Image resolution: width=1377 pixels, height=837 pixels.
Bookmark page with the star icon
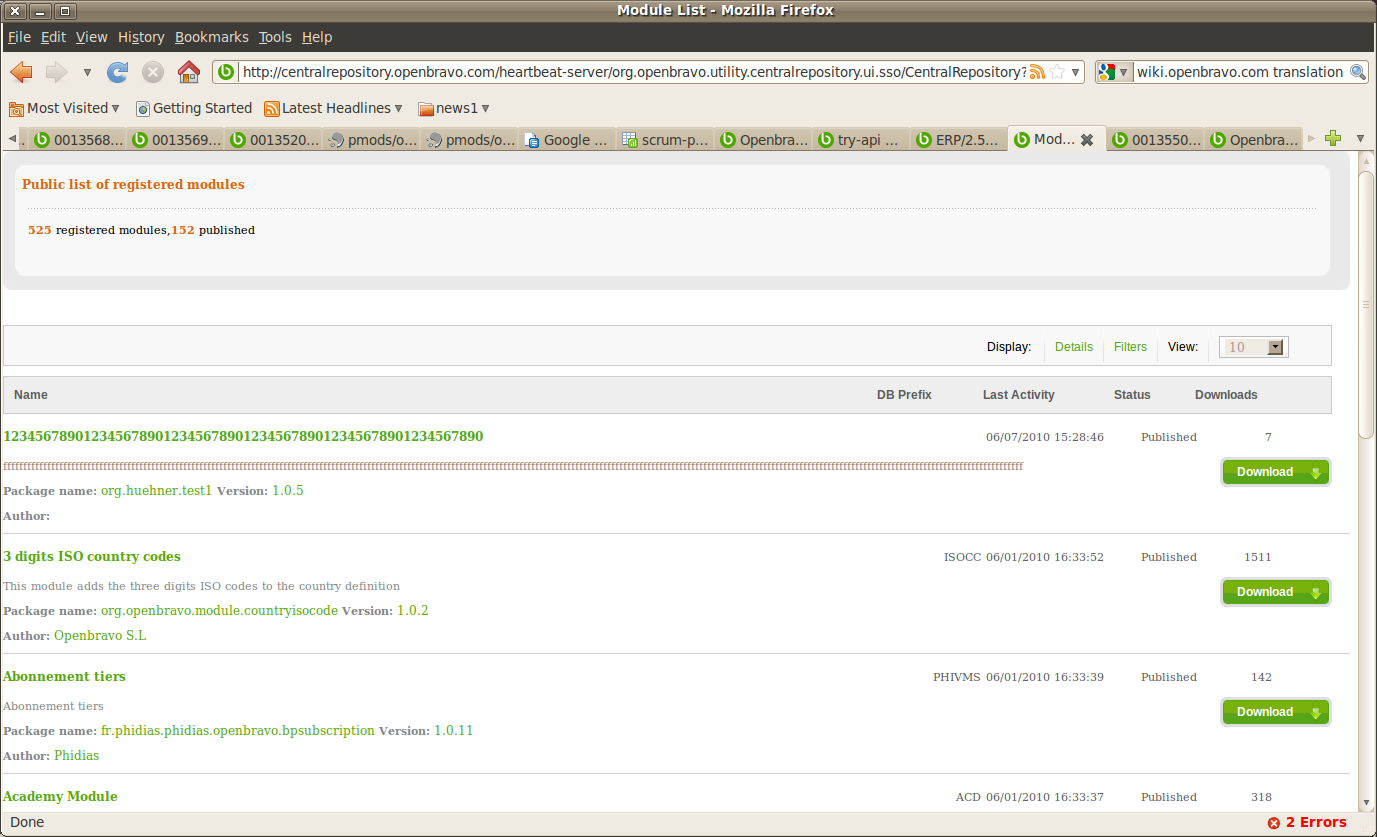(1057, 72)
